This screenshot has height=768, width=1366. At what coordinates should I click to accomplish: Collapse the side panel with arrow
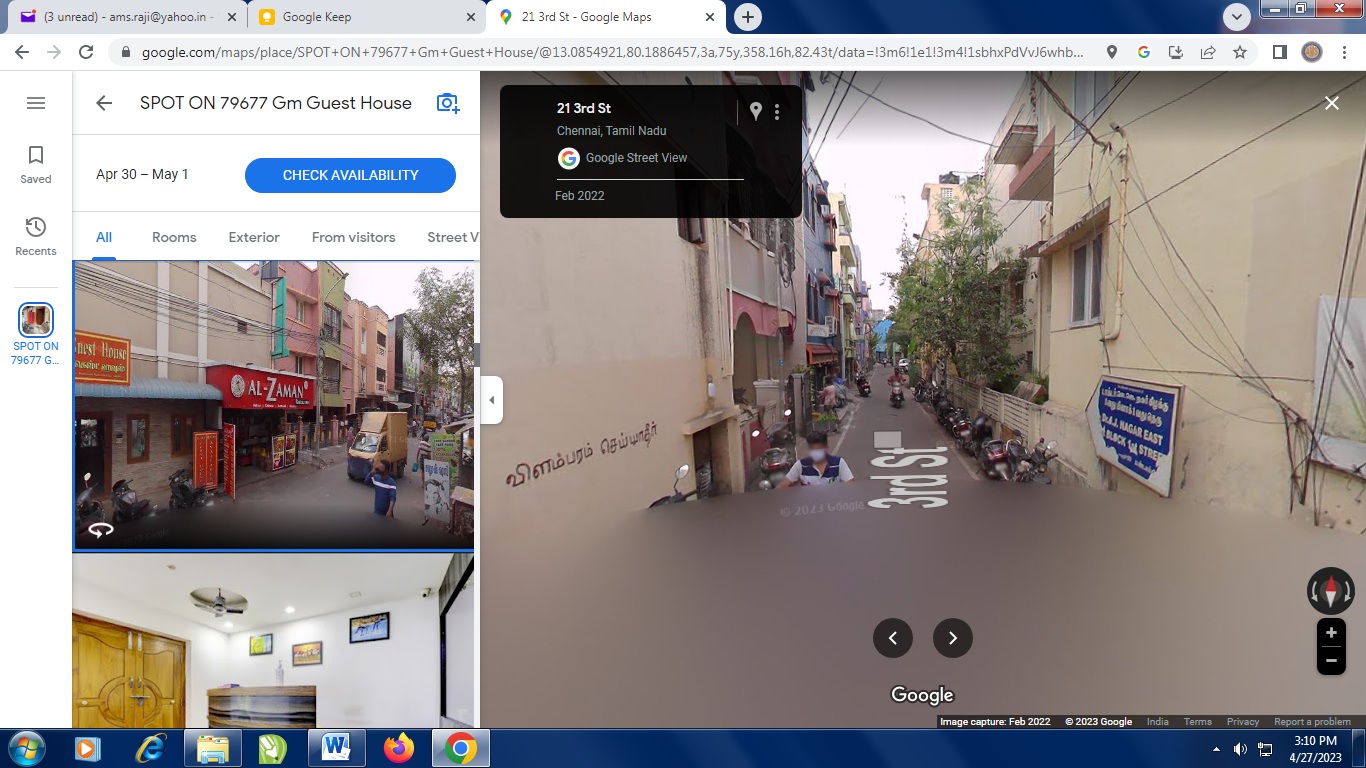(x=491, y=400)
